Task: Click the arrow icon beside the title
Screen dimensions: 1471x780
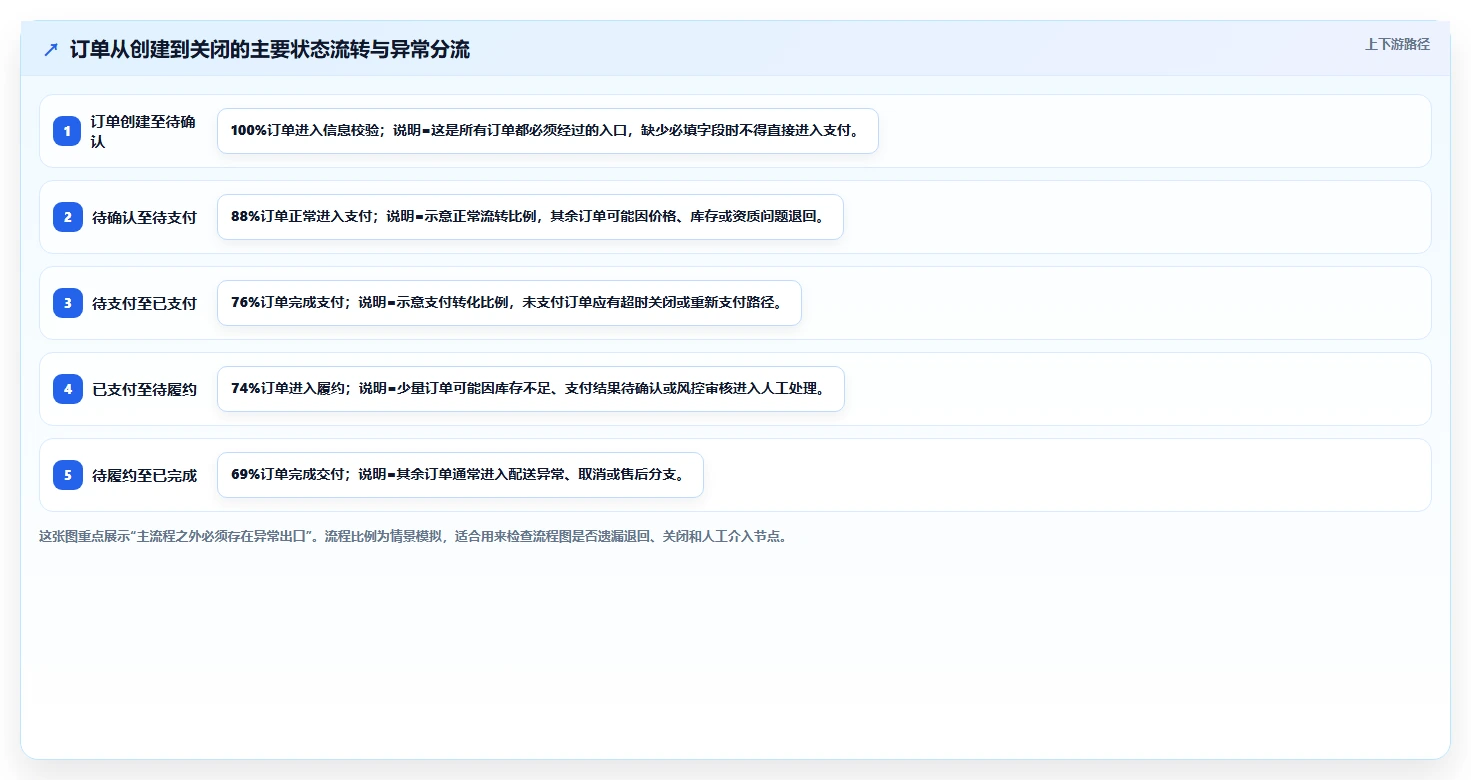Action: point(51,50)
